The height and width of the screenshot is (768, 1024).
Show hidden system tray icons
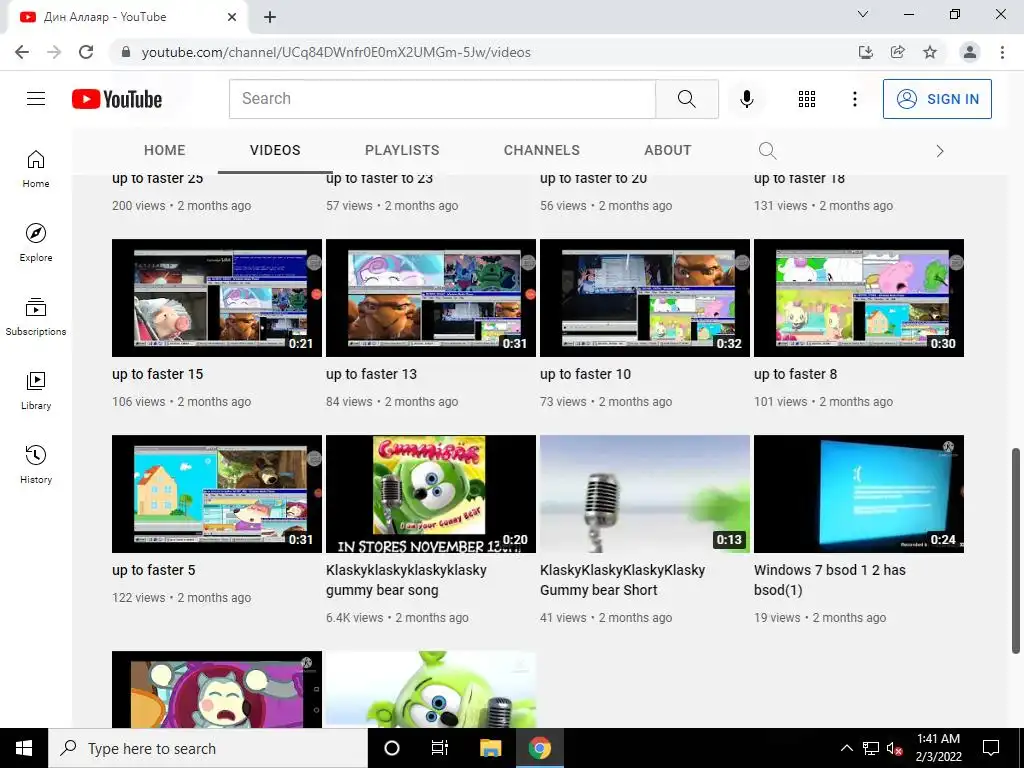click(x=846, y=748)
